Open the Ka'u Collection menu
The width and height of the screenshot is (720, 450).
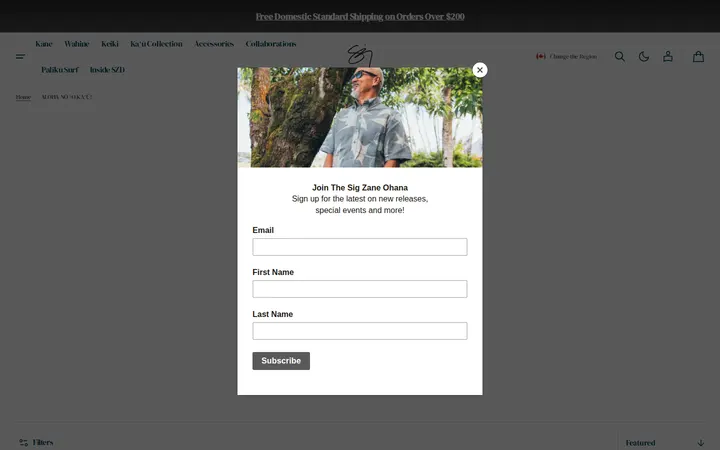click(x=156, y=44)
